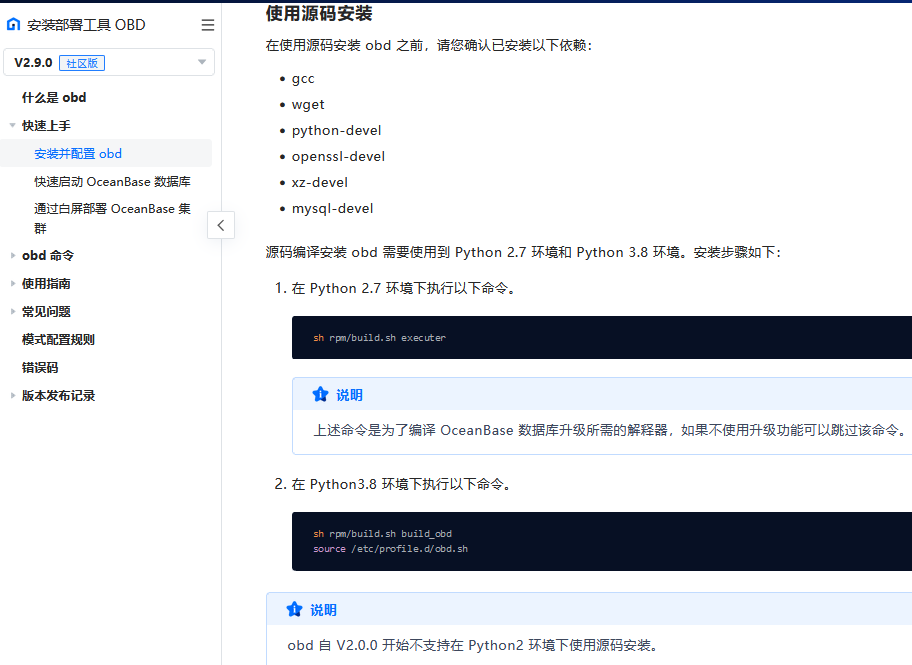The width and height of the screenshot is (912, 665).
Task: Click the wget list item
Action: click(x=308, y=105)
